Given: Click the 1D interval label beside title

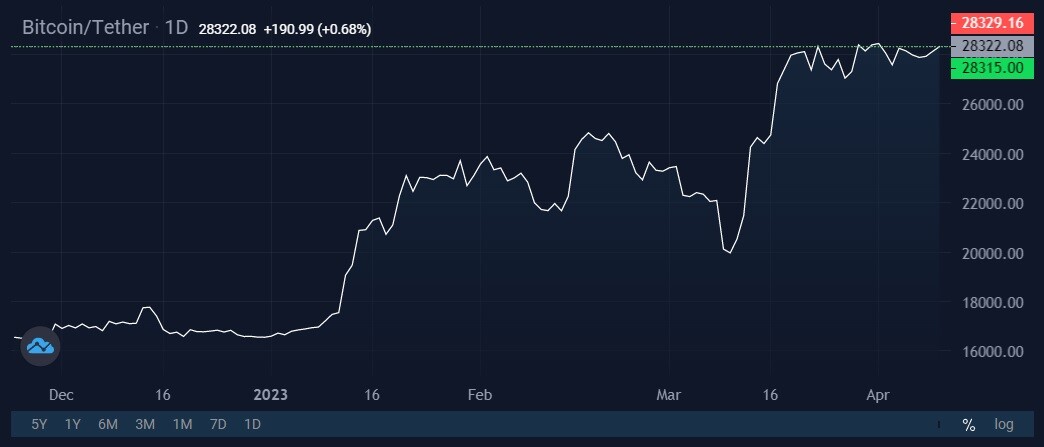Looking at the screenshot, I should (176, 27).
